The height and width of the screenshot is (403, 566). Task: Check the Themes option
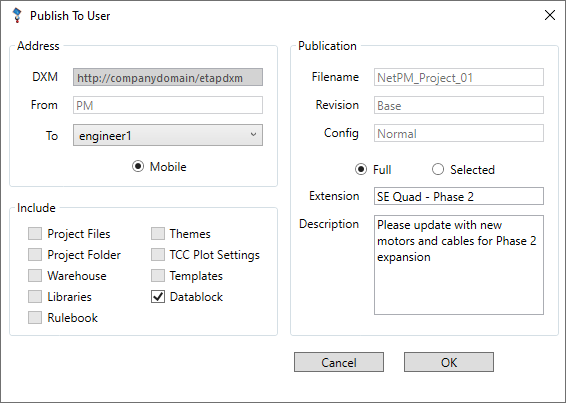click(158, 234)
